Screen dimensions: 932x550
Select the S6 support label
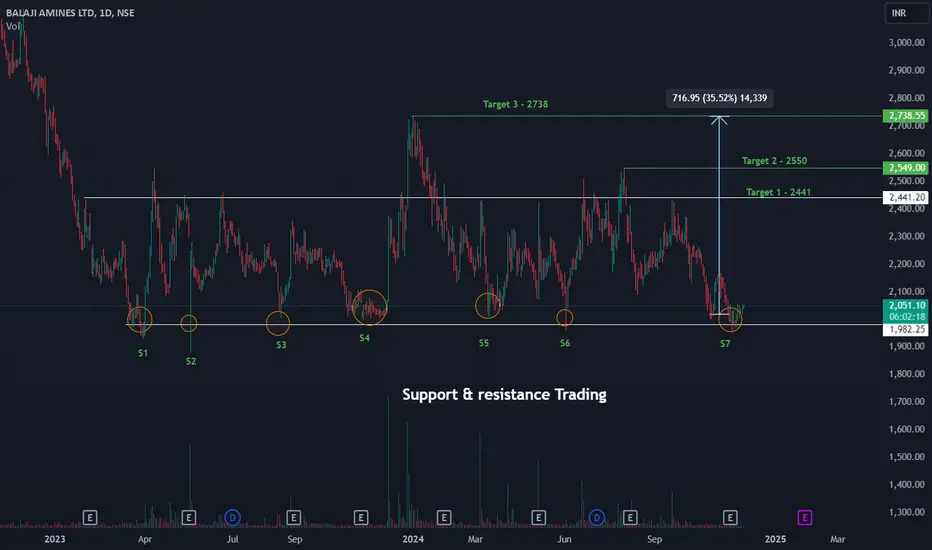(x=565, y=343)
